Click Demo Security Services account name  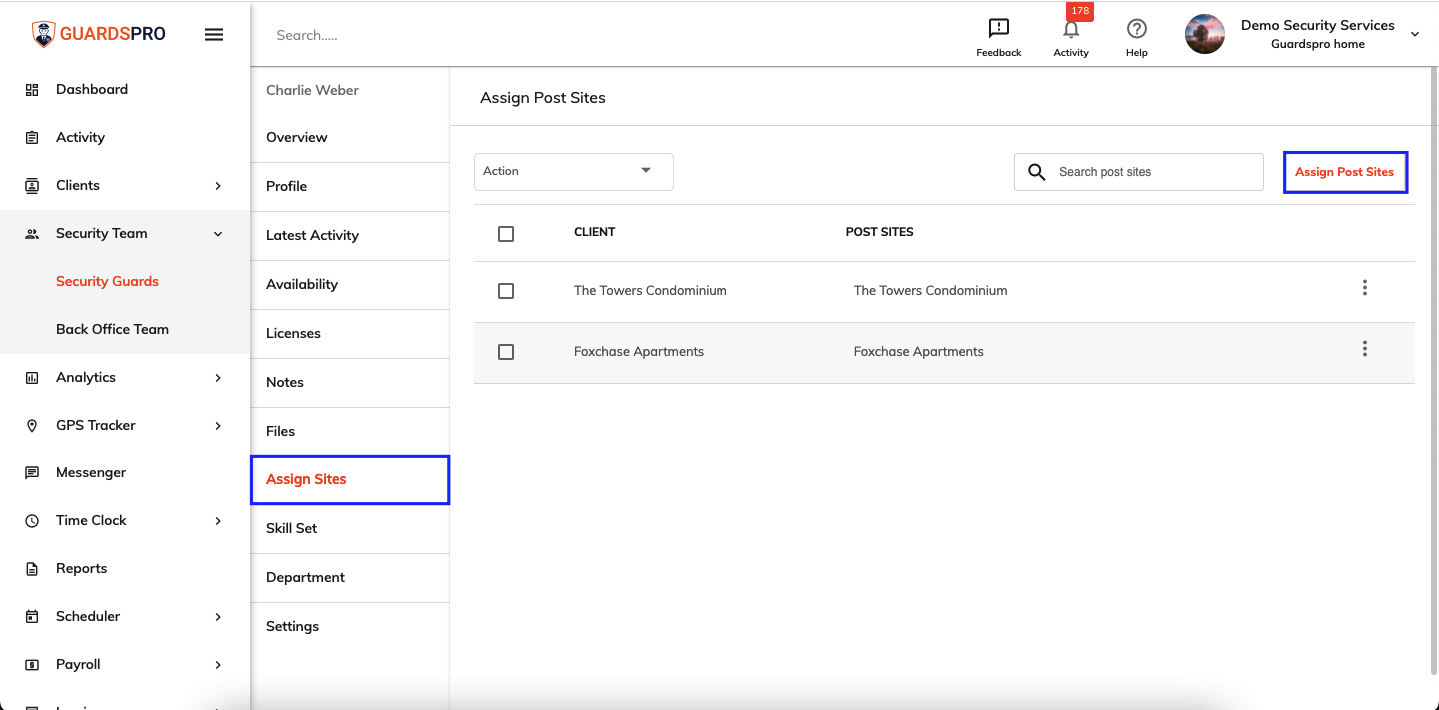click(x=1318, y=26)
